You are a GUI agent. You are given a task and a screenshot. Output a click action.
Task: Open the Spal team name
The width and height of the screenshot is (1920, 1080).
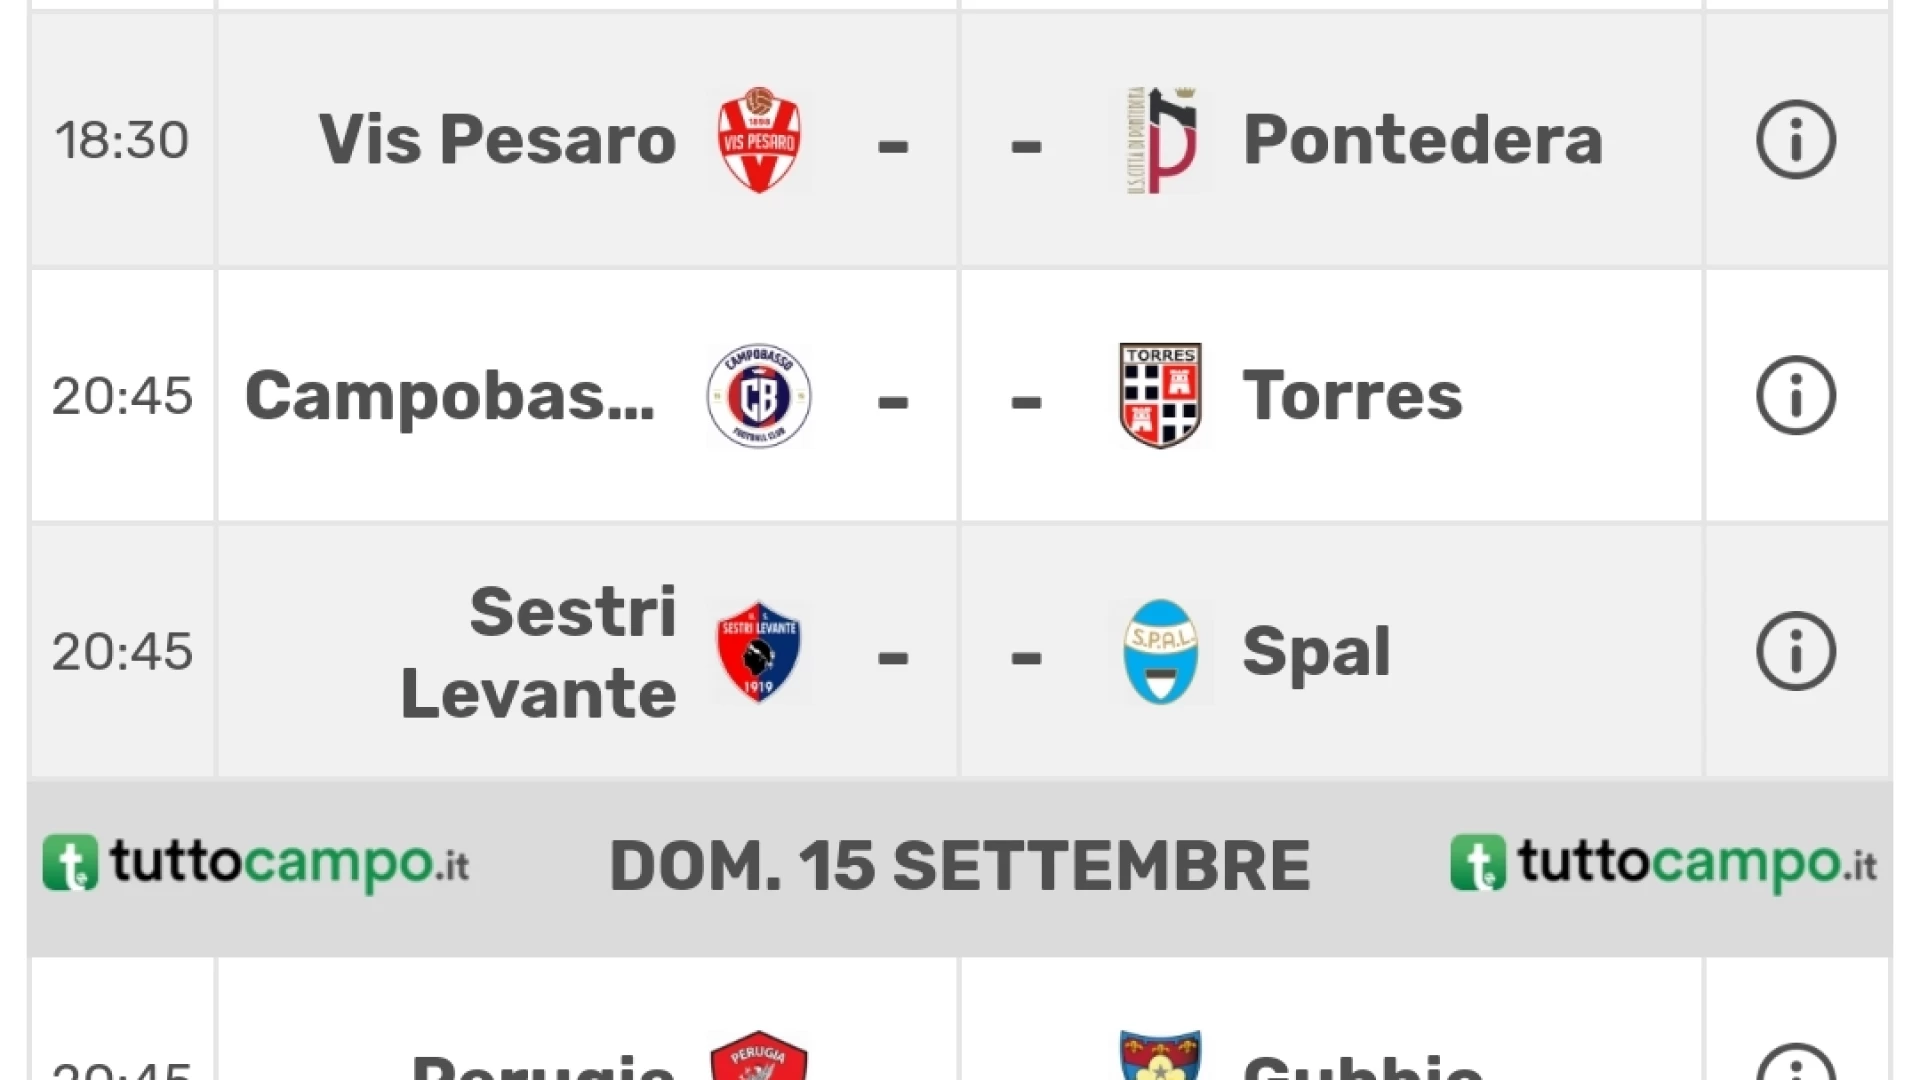[x=1316, y=654]
